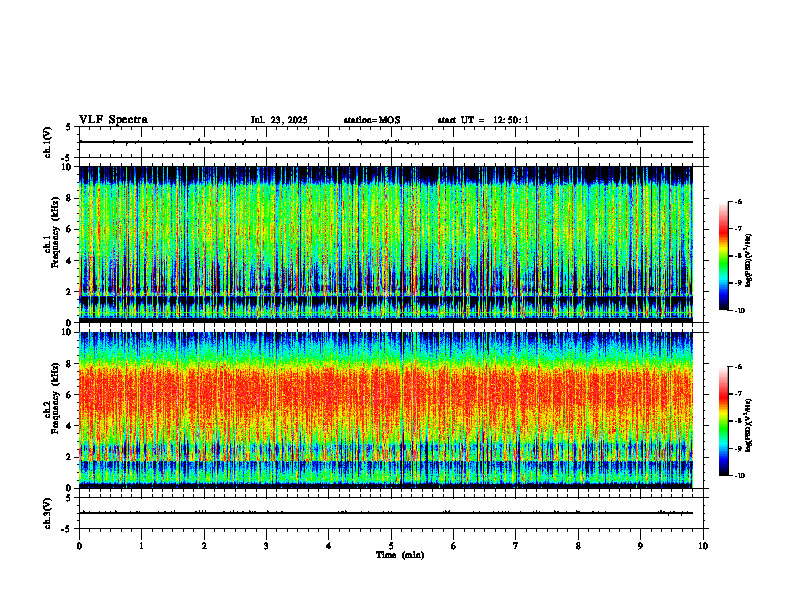Click the time axis tick label "5"
Image resolution: width=792 pixels, height=612 pixels.
pyautogui.click(x=391, y=546)
